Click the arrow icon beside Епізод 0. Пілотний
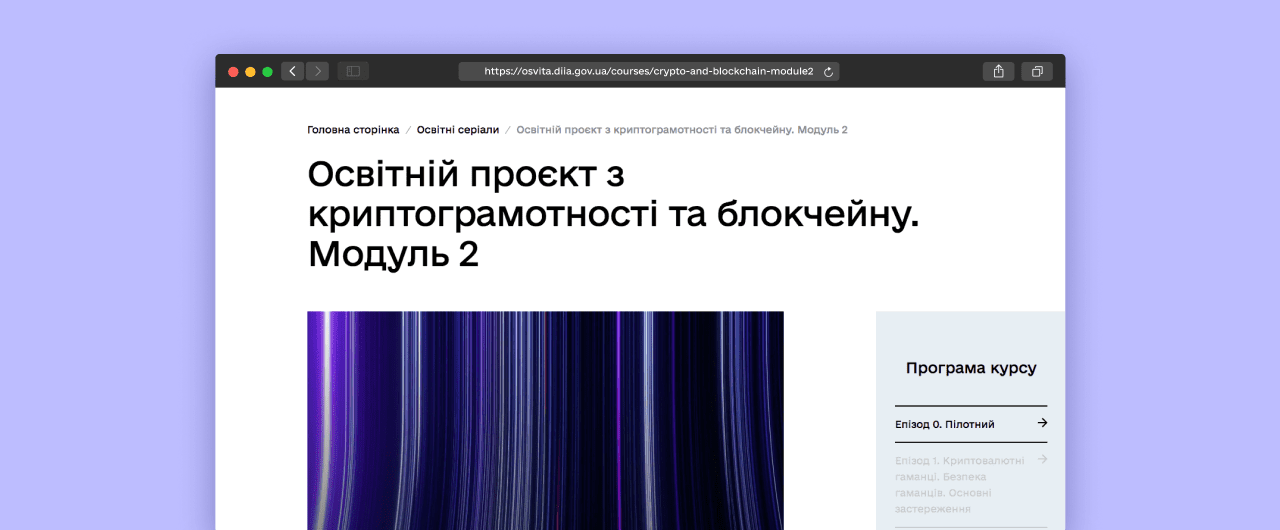Screen dimensions: 1280x530 click(1042, 423)
